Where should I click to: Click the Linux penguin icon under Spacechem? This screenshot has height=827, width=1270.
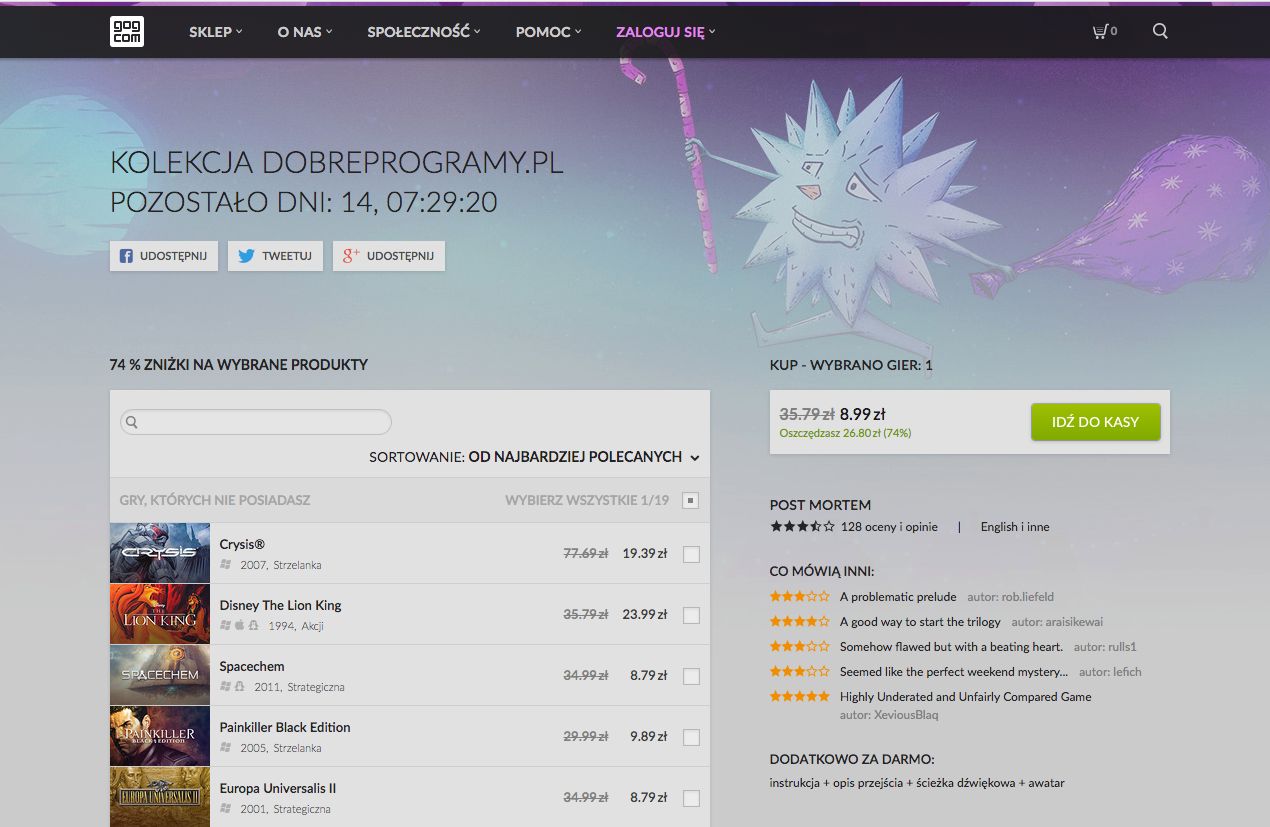pyautogui.click(x=238, y=686)
